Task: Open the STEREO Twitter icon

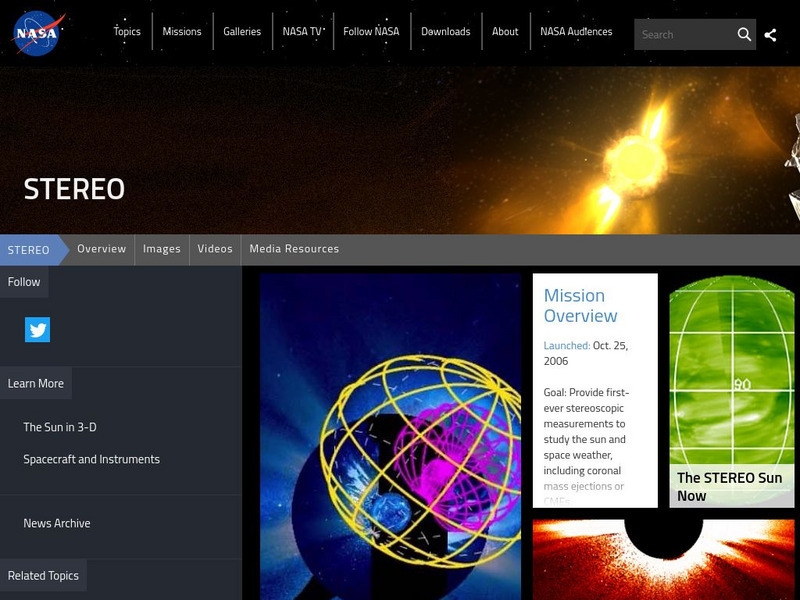Action: coord(37,330)
